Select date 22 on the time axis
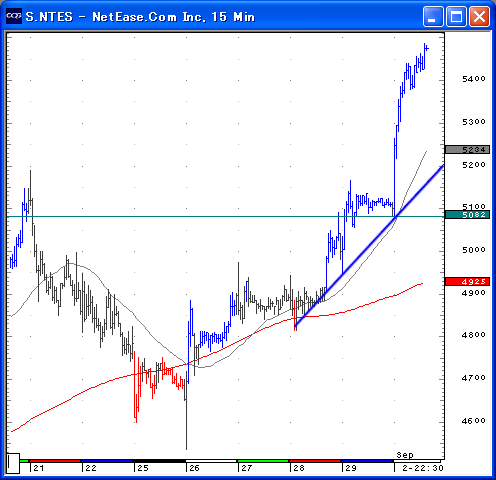This screenshot has width=496, height=480. (x=91, y=468)
